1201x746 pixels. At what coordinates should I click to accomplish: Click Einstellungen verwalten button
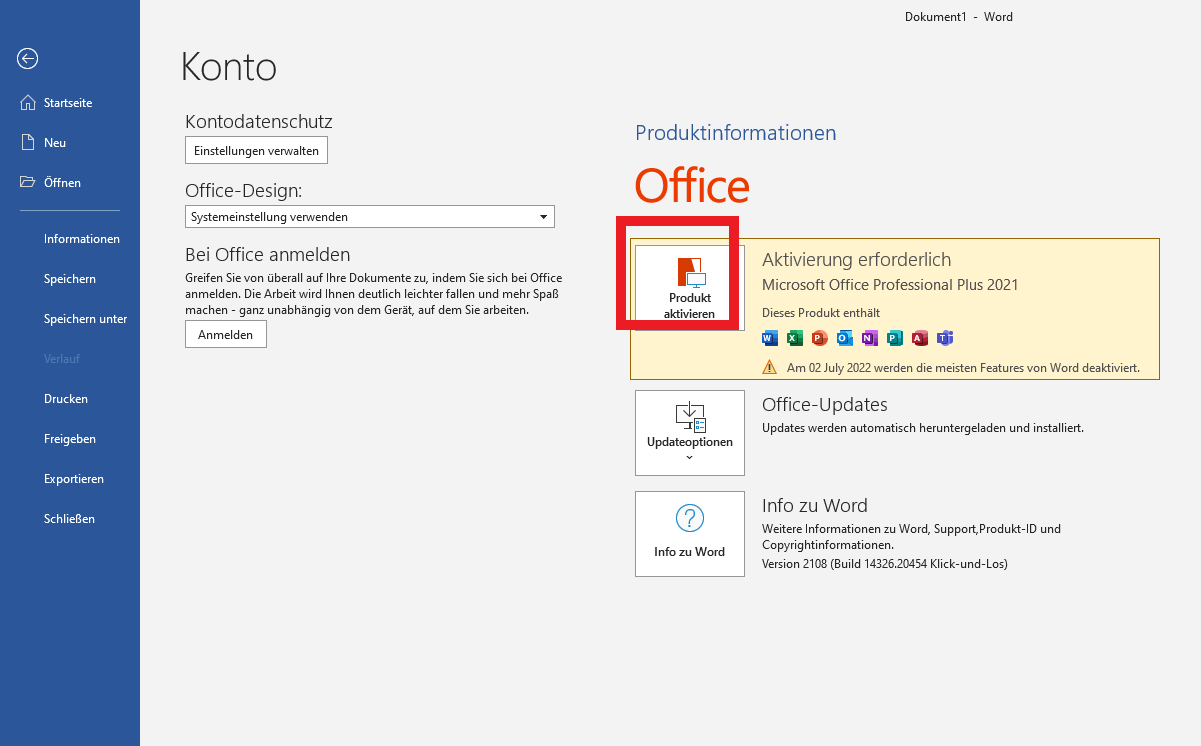tap(257, 151)
